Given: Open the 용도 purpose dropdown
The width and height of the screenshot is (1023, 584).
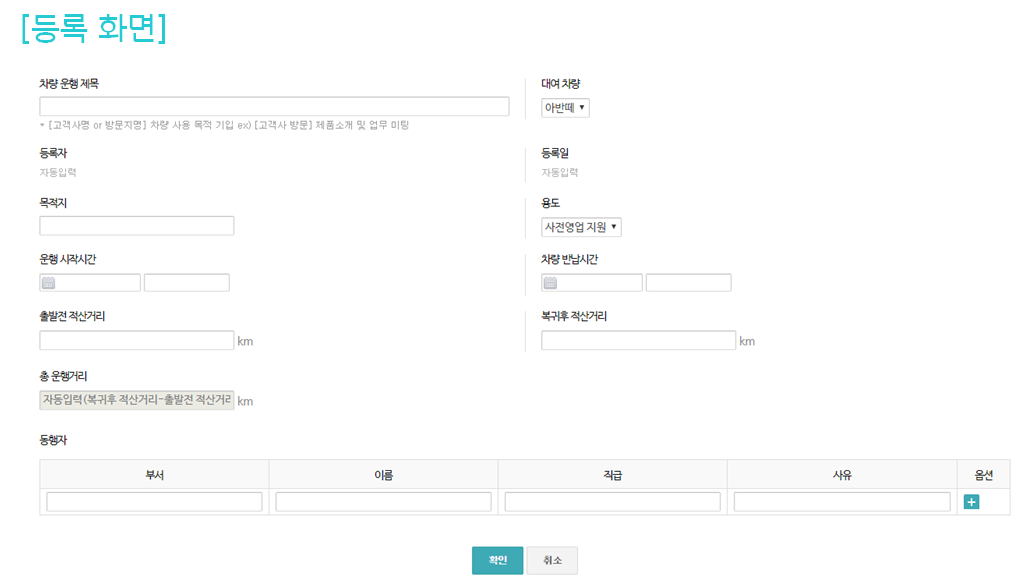Looking at the screenshot, I should (581, 227).
